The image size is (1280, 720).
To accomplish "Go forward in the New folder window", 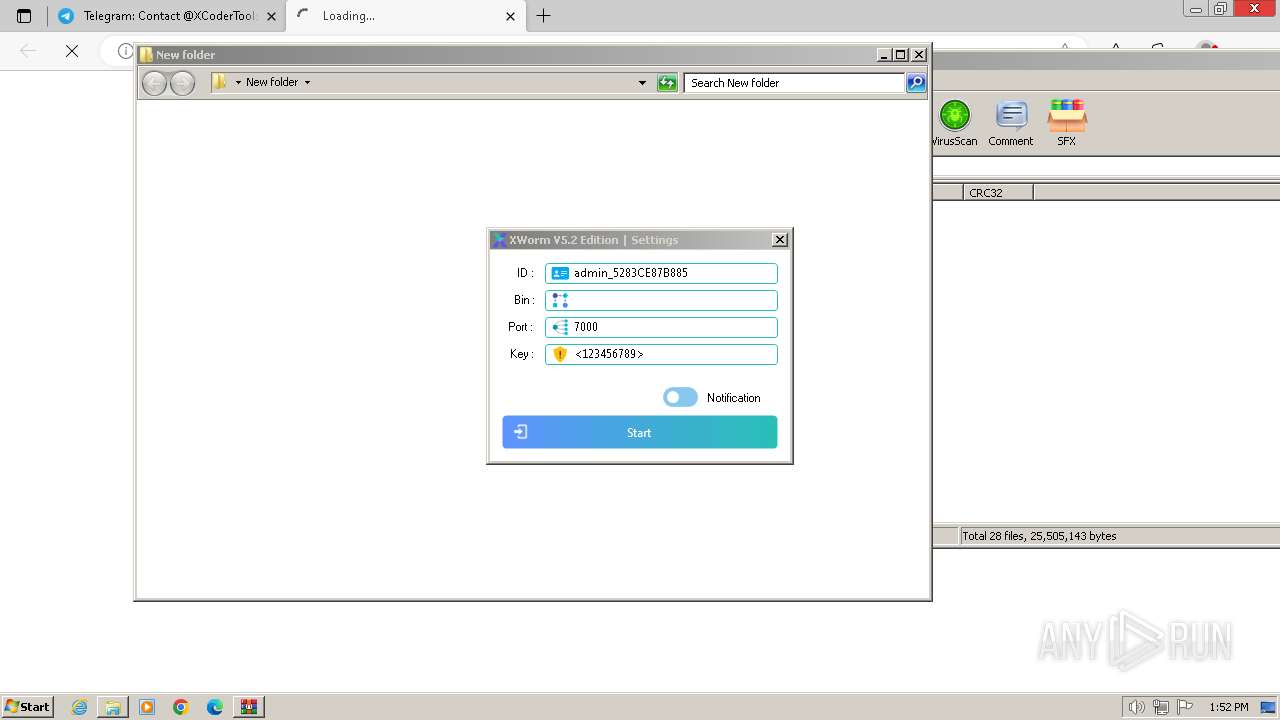I will [x=182, y=83].
